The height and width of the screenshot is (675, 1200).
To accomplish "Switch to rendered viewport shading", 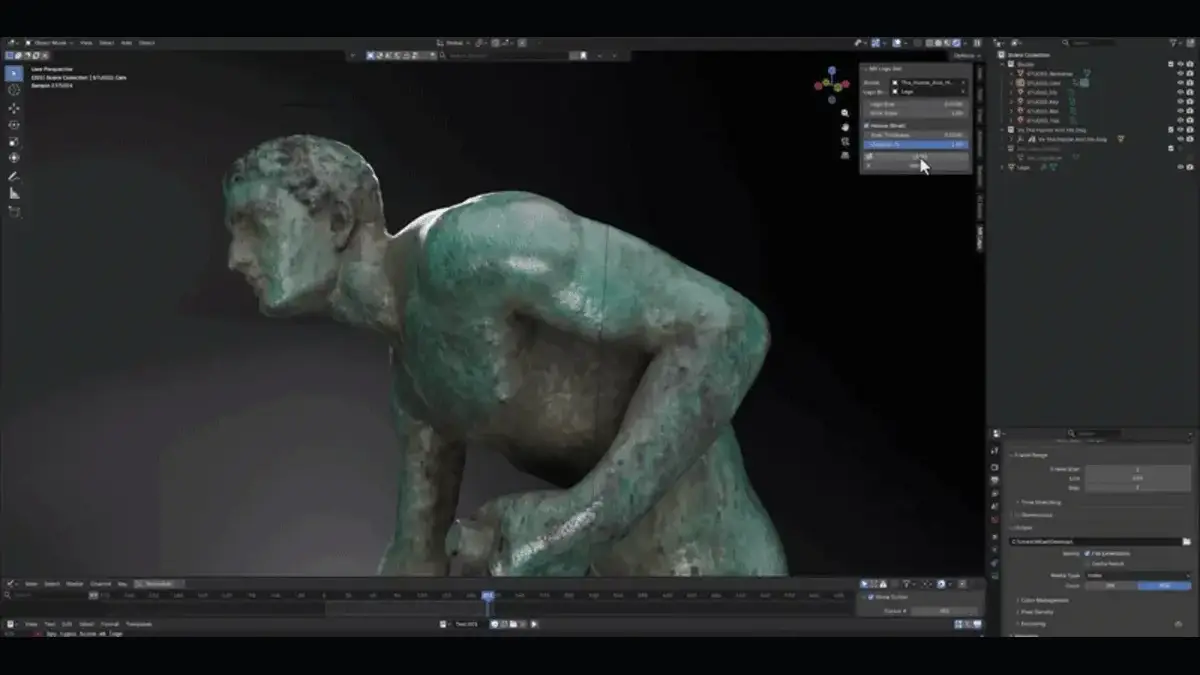I will 959,43.
